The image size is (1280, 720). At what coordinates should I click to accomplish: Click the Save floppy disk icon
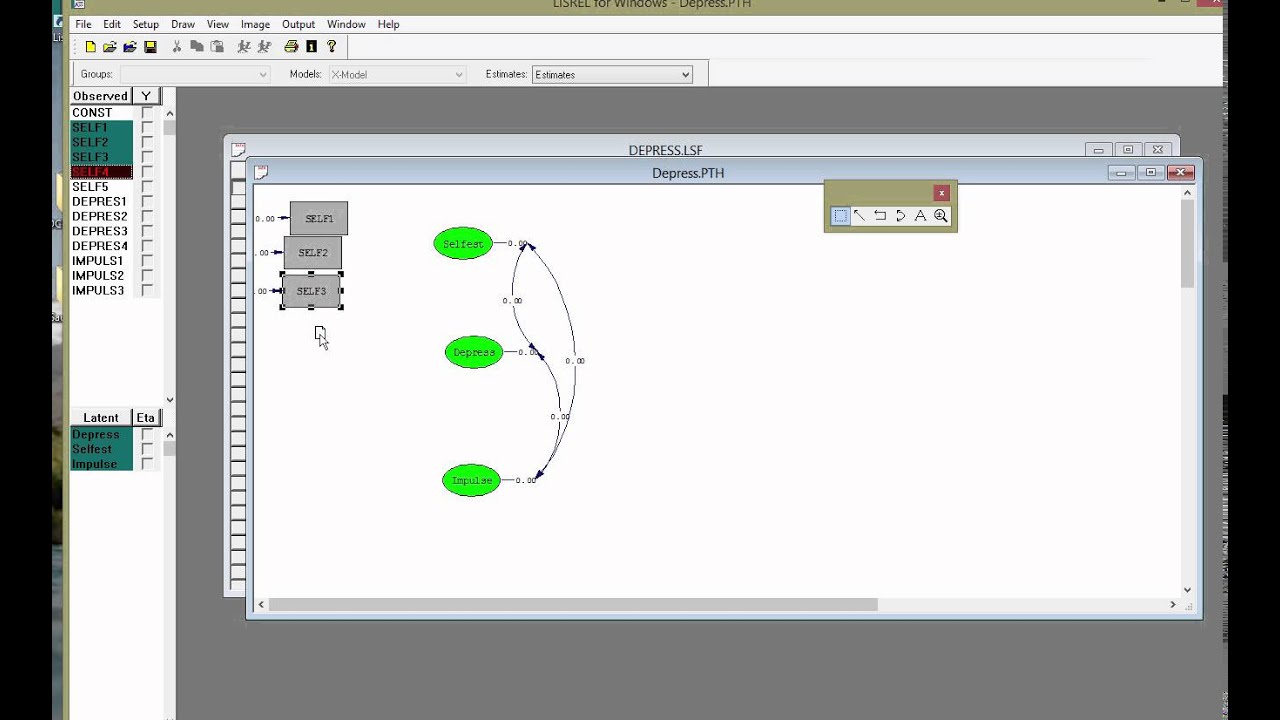tap(150, 47)
